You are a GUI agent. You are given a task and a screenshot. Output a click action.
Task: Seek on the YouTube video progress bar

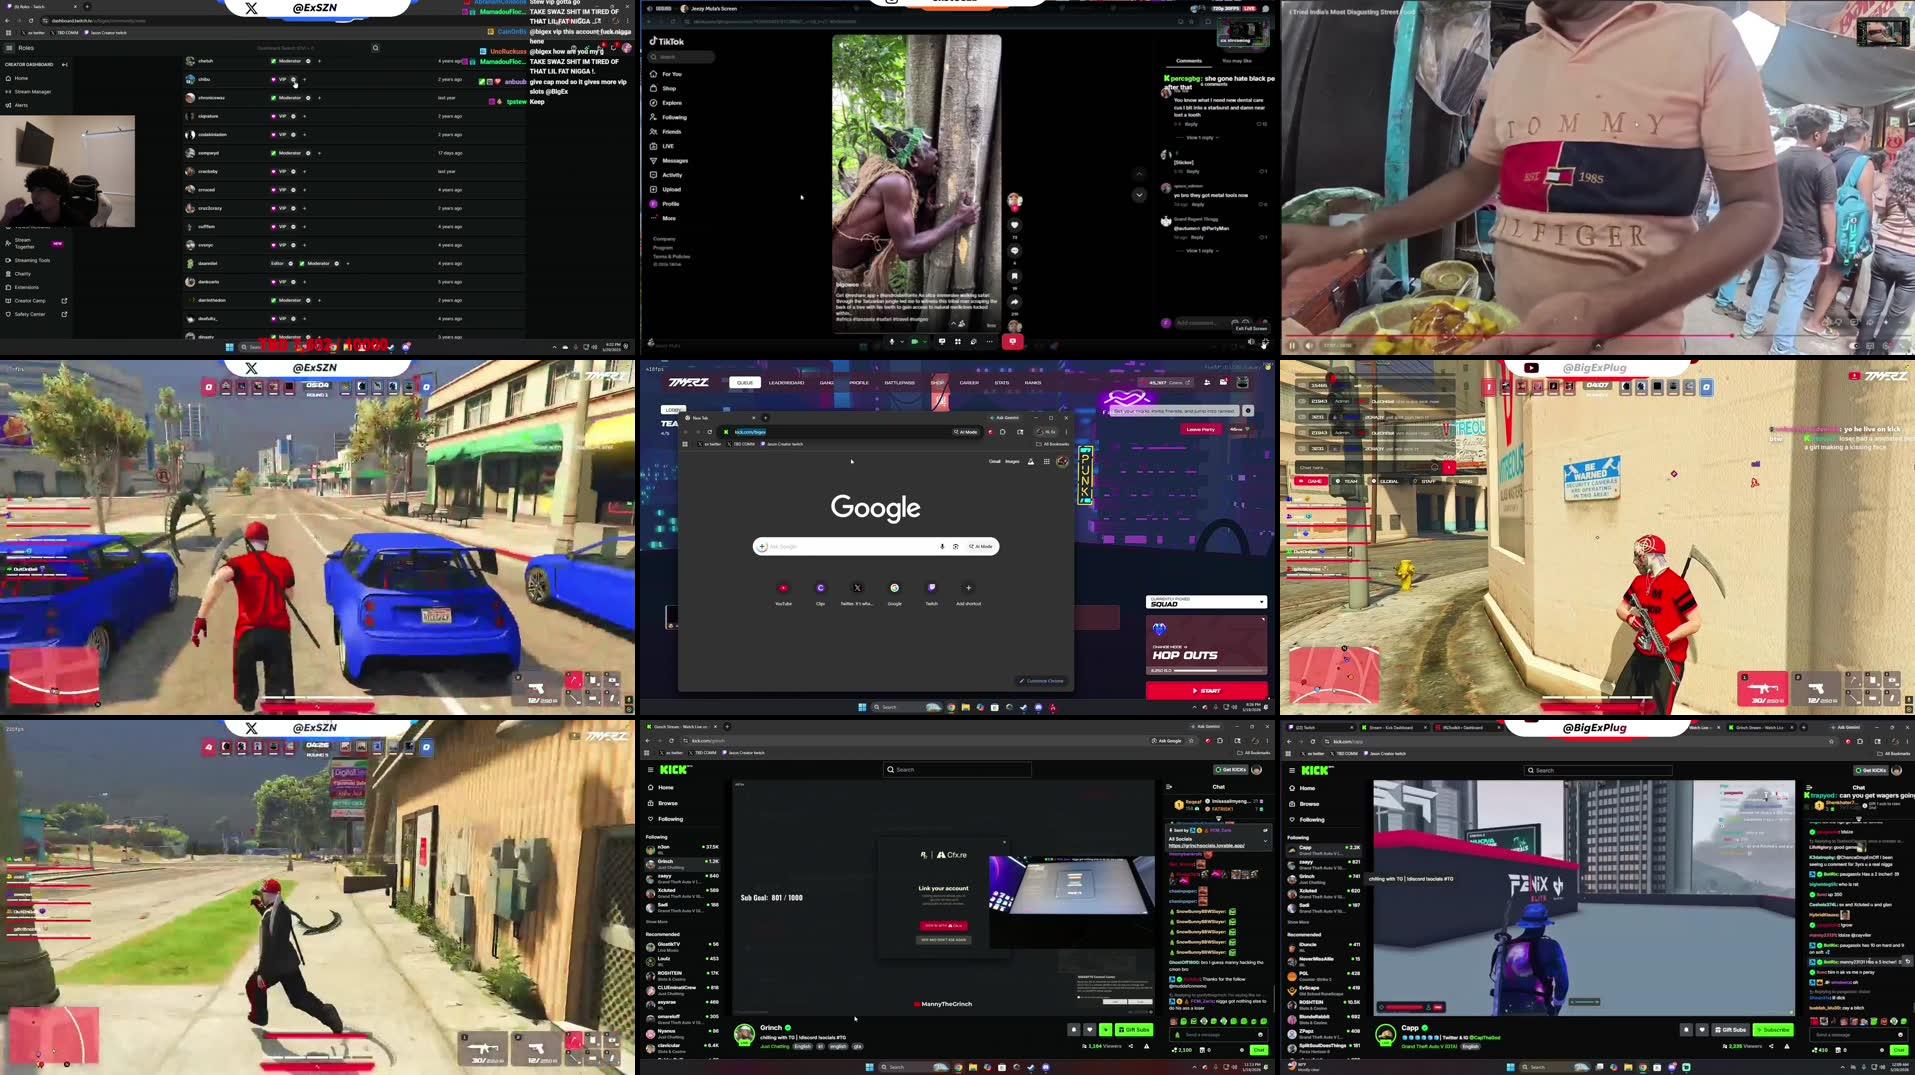tap(1597, 336)
